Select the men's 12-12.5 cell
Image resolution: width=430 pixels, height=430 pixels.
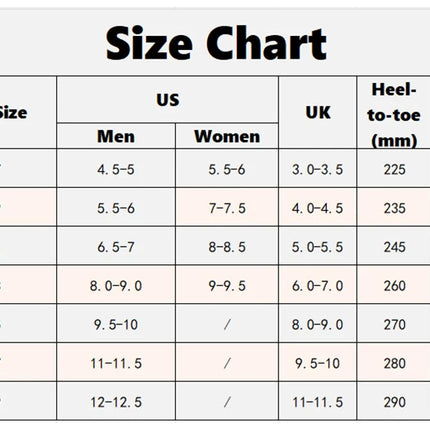[116, 402]
